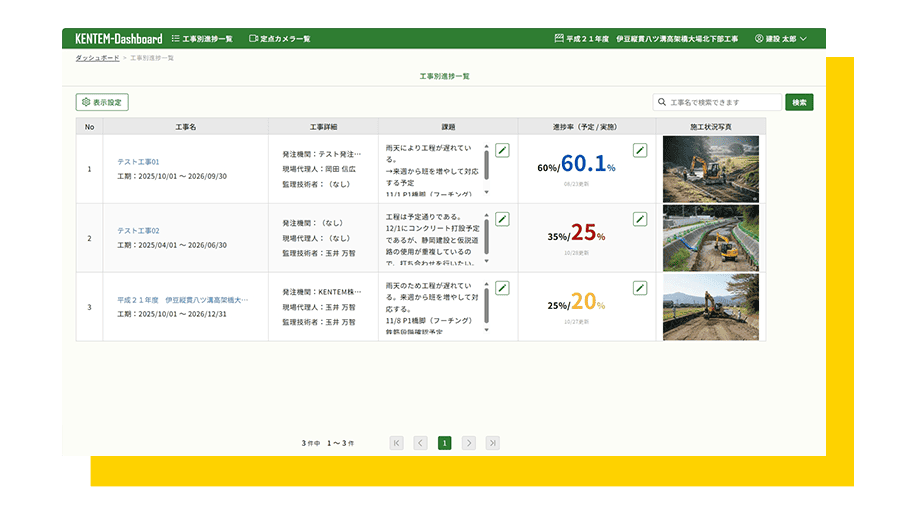Click 現場代理人：岡田 信広 text
The width and height of the screenshot is (916, 515).
pos(319,169)
